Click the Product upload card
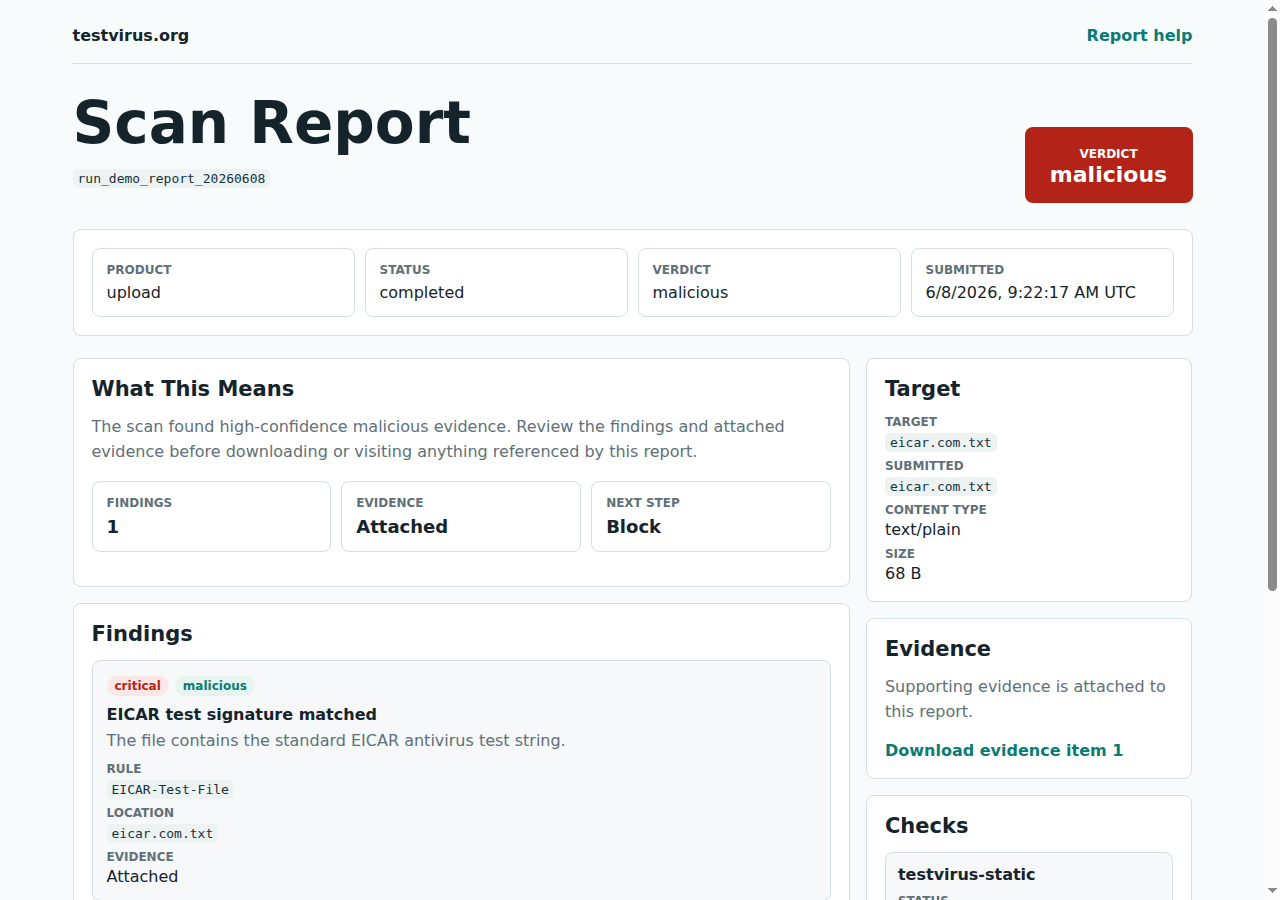Image resolution: width=1280 pixels, height=900 pixels. [223, 282]
